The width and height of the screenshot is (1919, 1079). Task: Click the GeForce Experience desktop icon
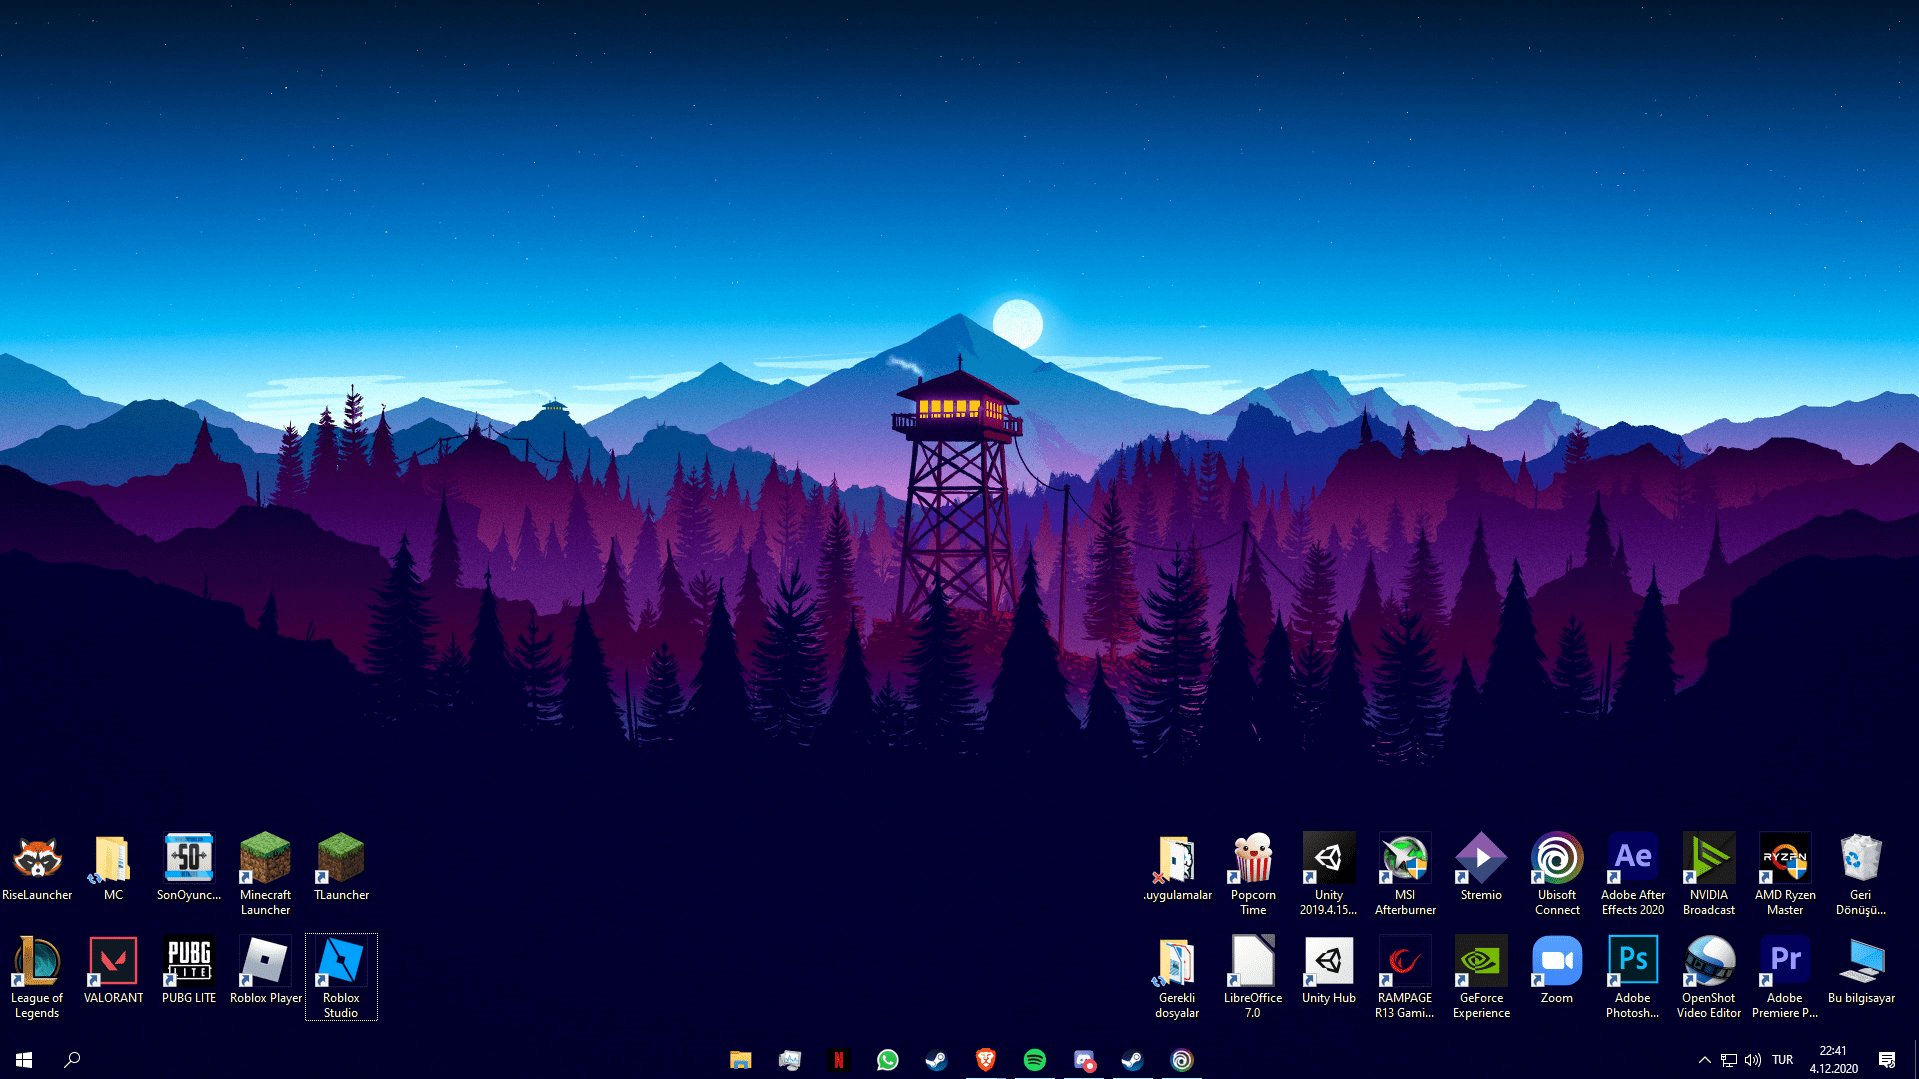click(1481, 977)
